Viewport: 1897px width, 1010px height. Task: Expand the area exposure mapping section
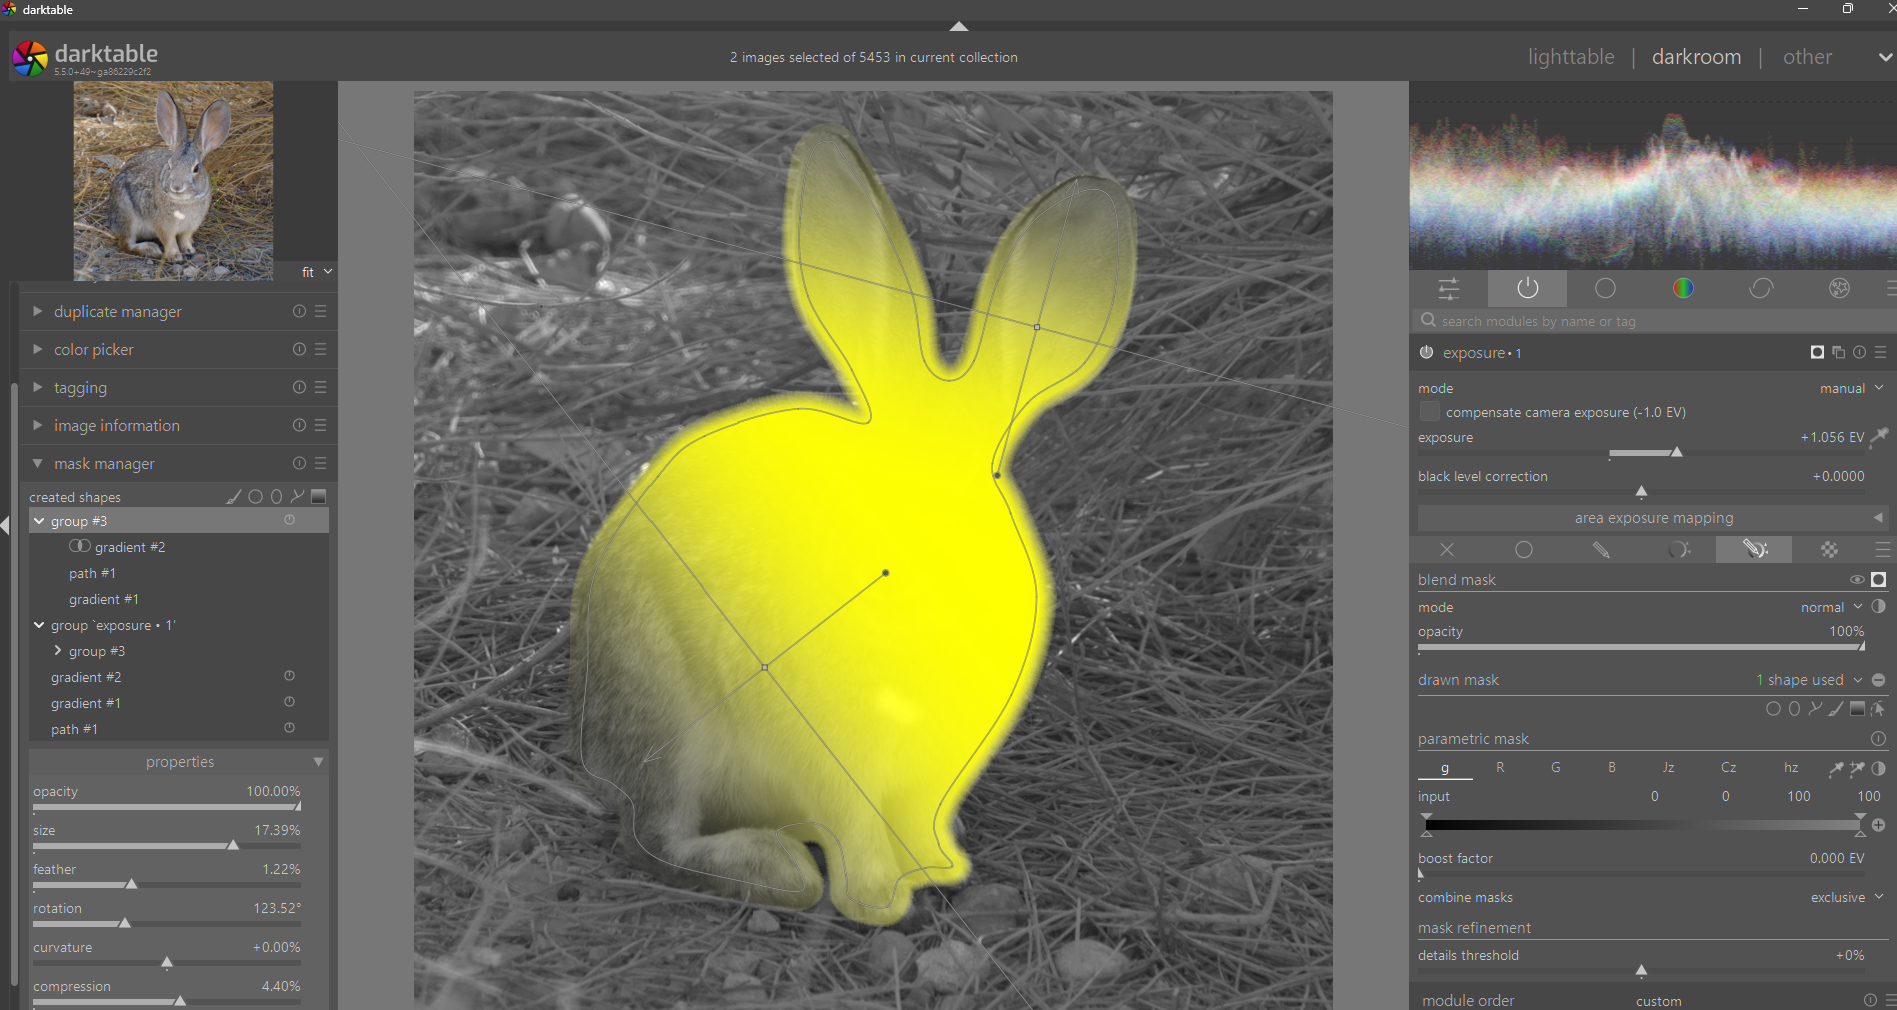1653,518
